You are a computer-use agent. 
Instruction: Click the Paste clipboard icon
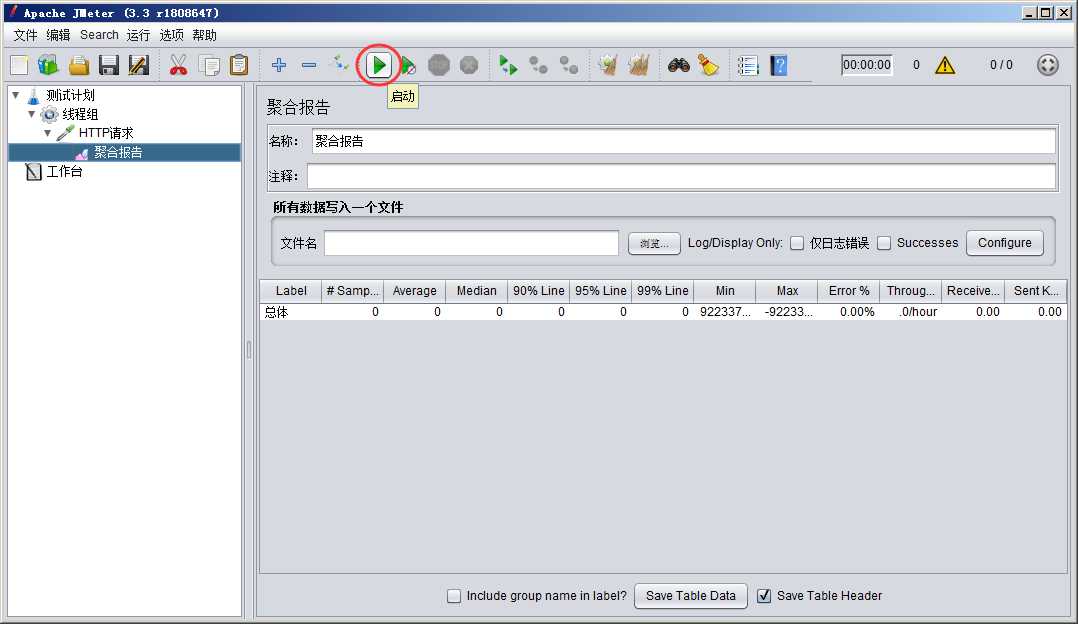coord(239,65)
